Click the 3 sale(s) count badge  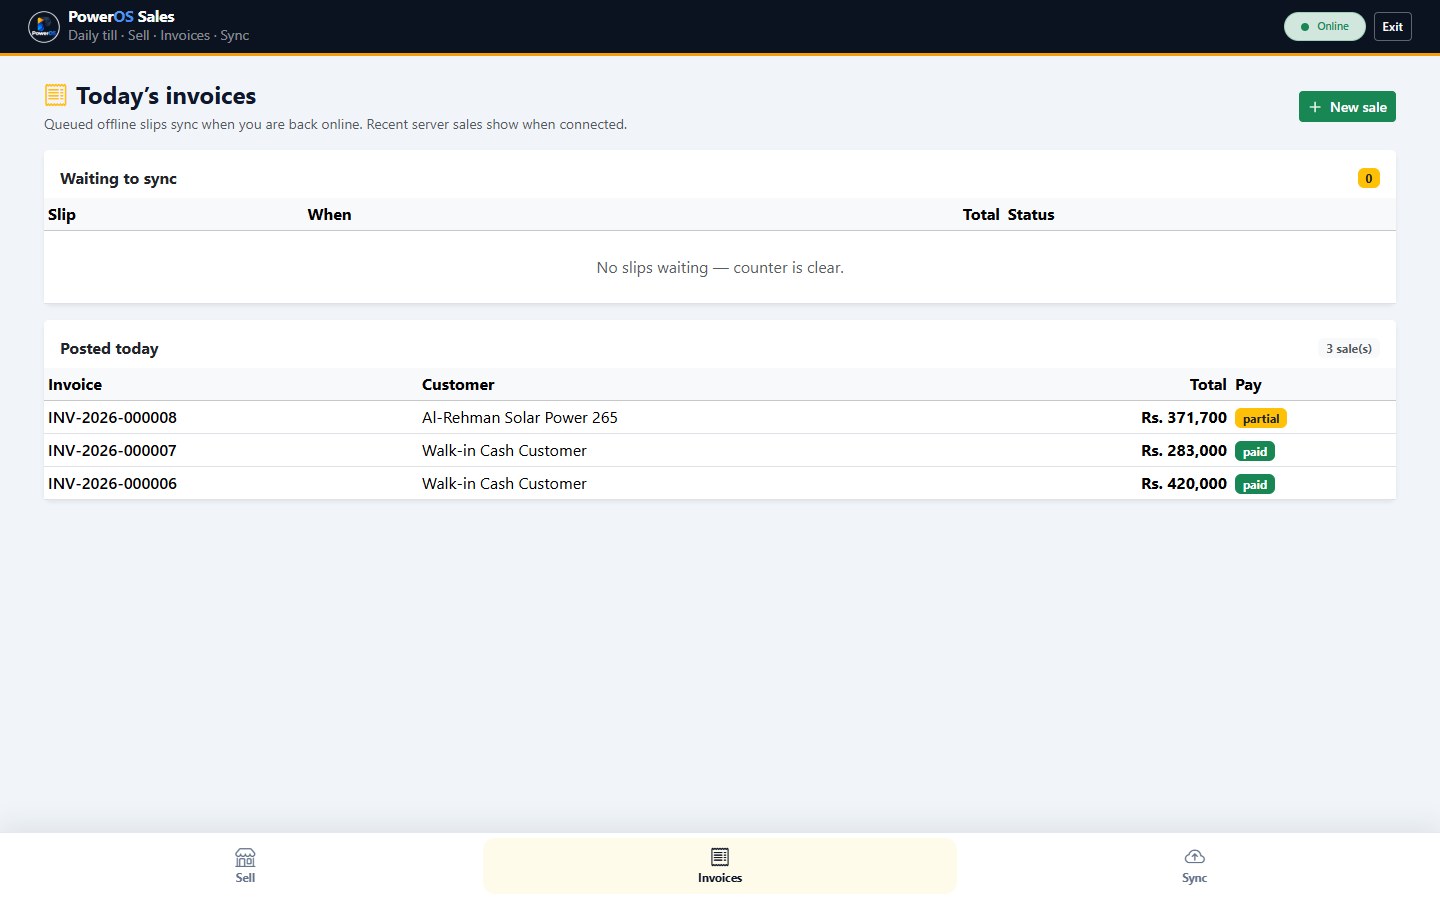pyautogui.click(x=1348, y=349)
